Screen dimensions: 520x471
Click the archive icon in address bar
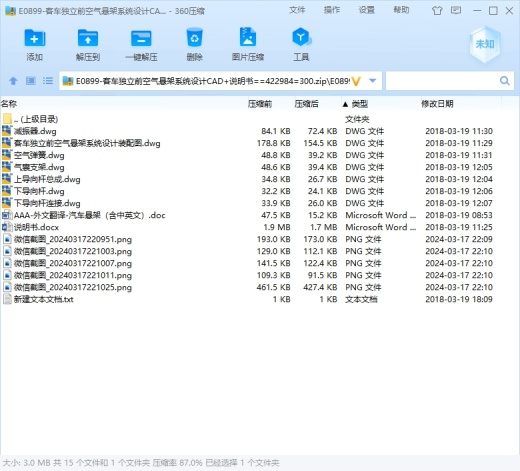click(x=68, y=81)
